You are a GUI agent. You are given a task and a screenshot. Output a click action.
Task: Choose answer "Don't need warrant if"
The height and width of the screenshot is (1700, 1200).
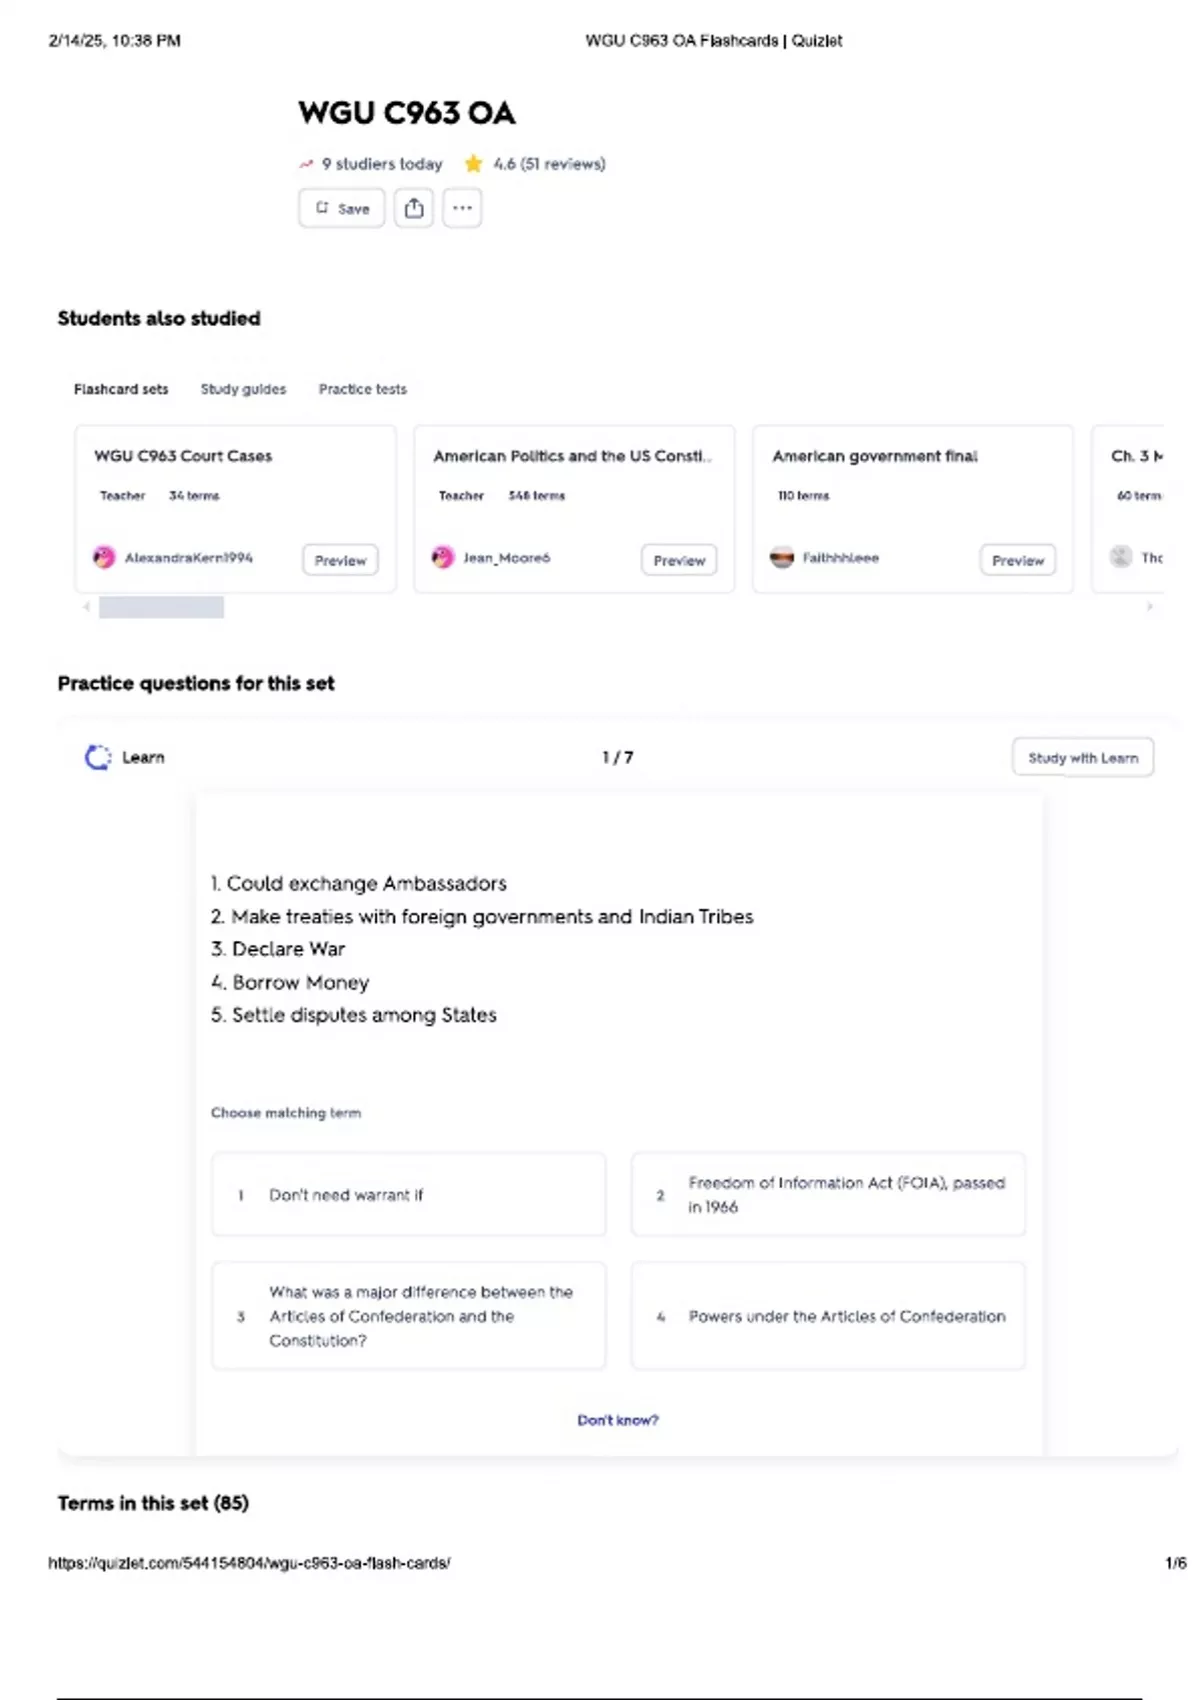[x=408, y=1195]
